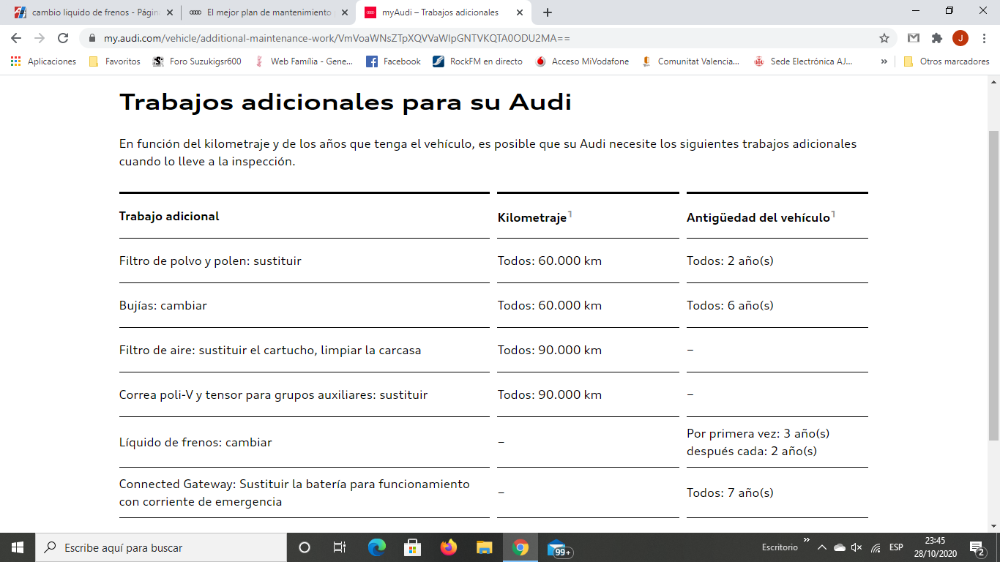Image resolution: width=1000 pixels, height=562 pixels.
Task: Open the OneDrive cloud tray icon
Action: click(839, 547)
